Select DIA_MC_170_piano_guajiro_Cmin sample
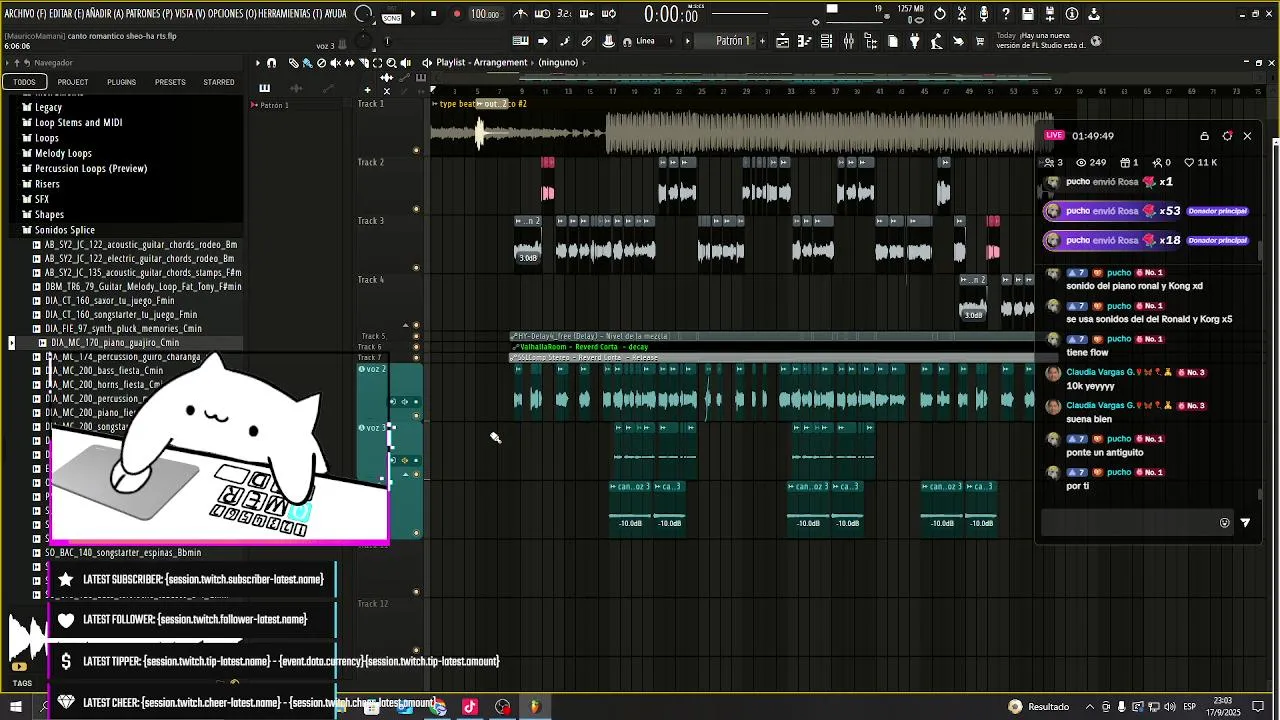Image resolution: width=1280 pixels, height=720 pixels. coord(115,343)
